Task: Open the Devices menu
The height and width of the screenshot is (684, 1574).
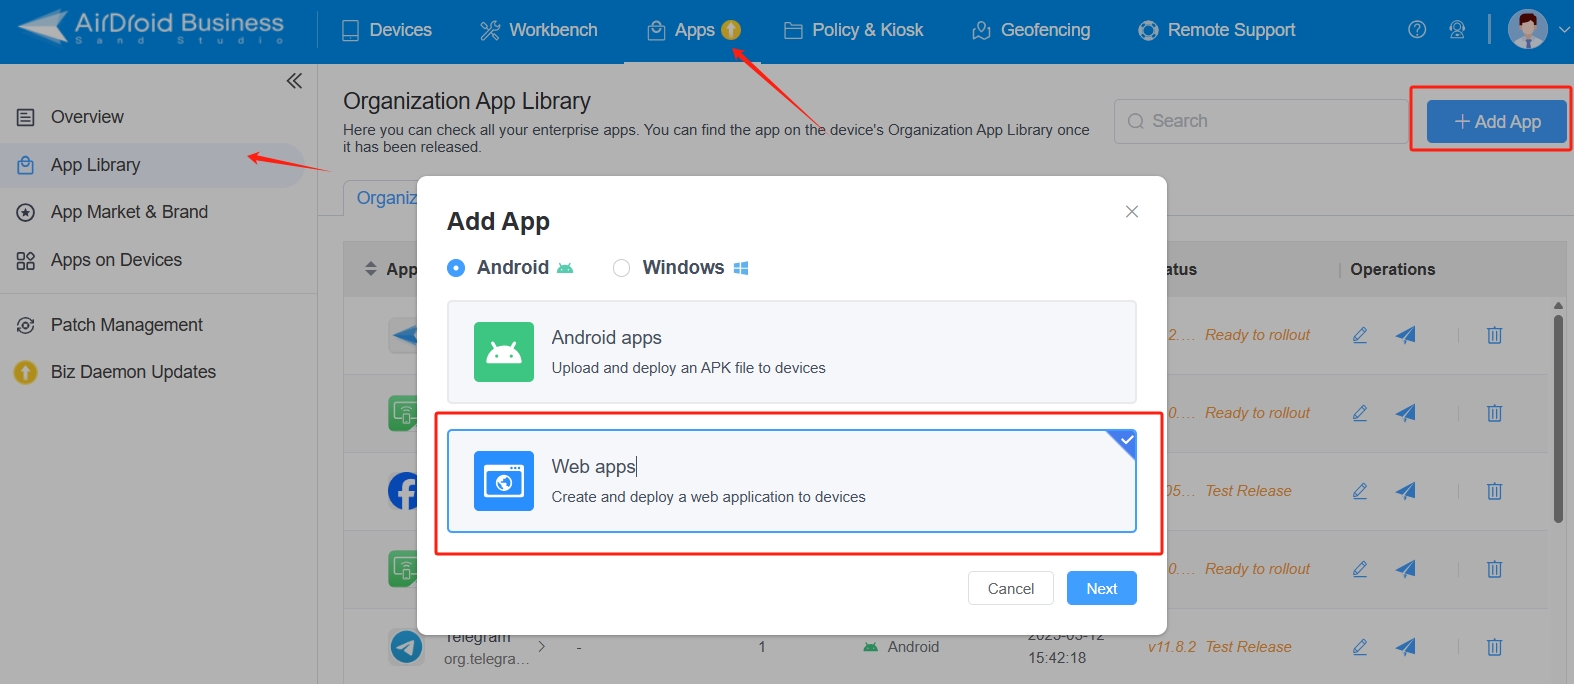Action: click(x=387, y=30)
